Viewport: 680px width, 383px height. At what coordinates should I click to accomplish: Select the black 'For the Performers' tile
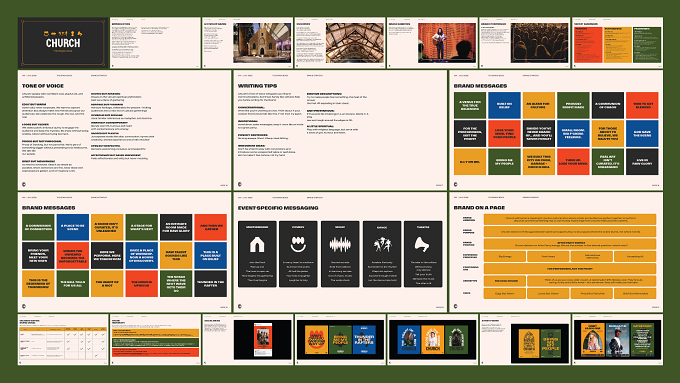[470, 134]
